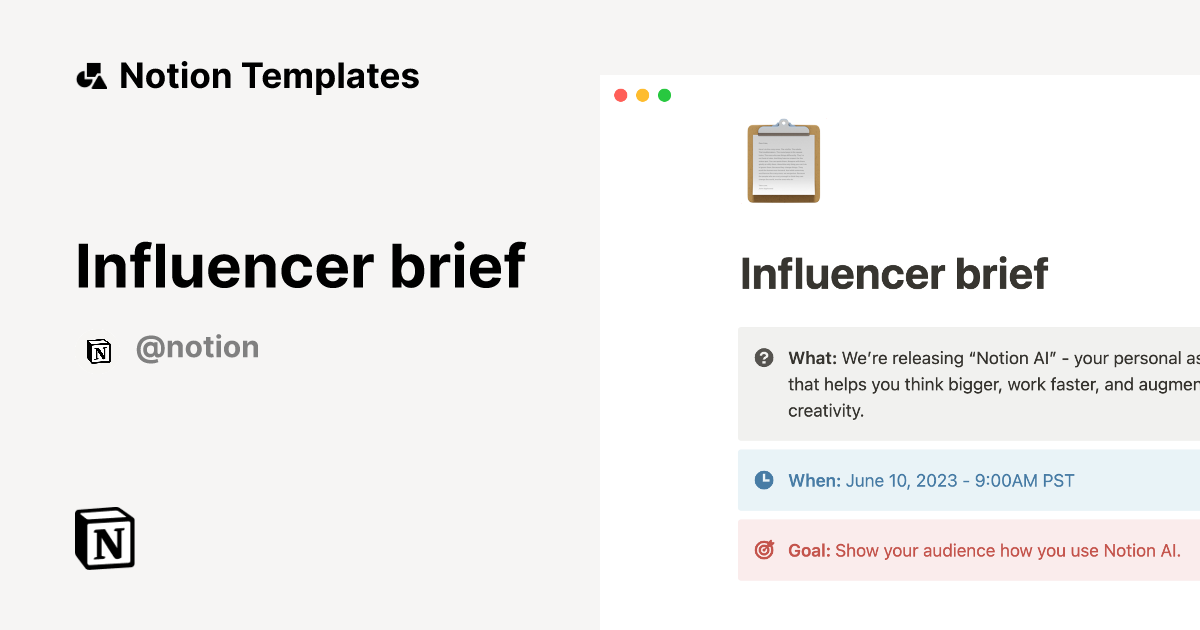Click the bold "Goal:" label
The height and width of the screenshot is (630, 1200).
[x=809, y=551]
